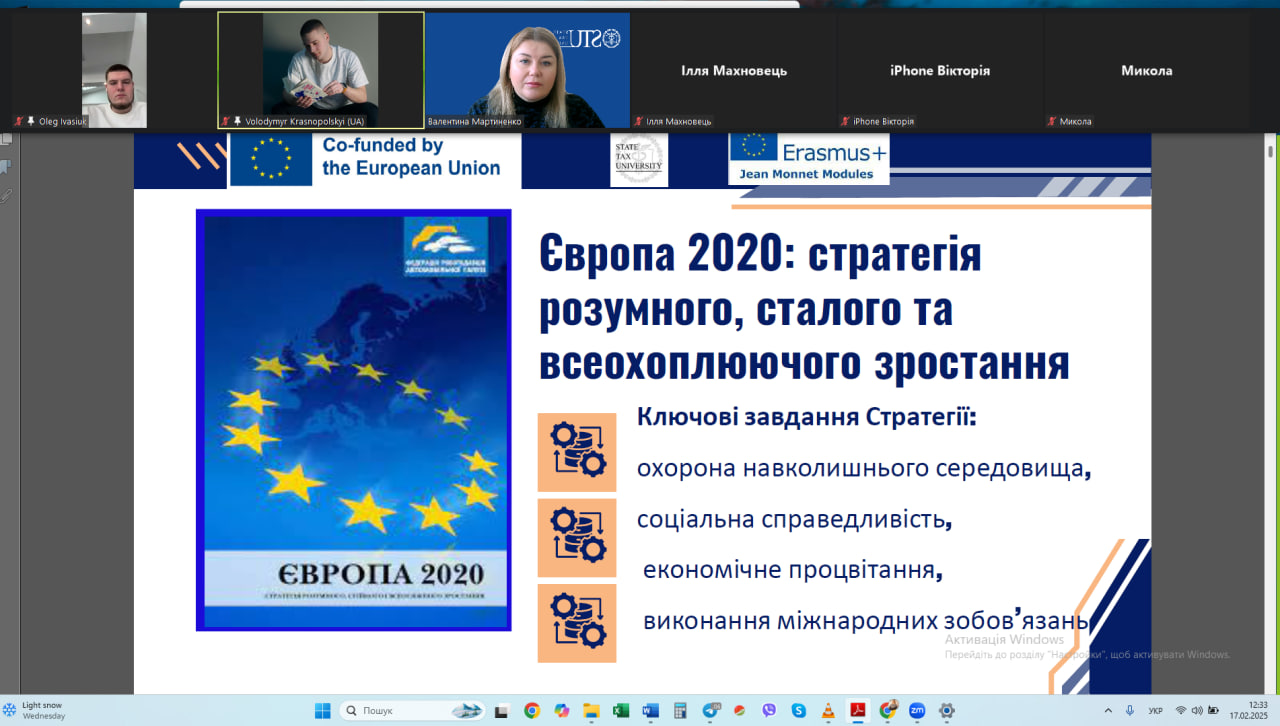Screen dimensions: 1280x726
Task: Click the State Tax University logo
Action: click(x=639, y=159)
